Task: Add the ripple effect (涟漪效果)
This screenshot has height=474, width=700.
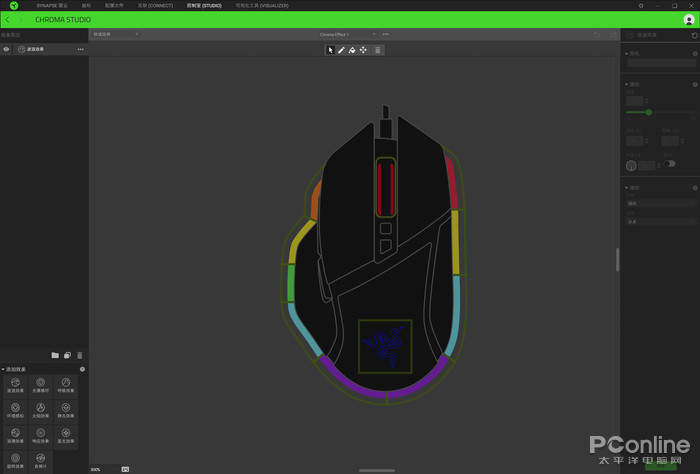Action: 15,436
